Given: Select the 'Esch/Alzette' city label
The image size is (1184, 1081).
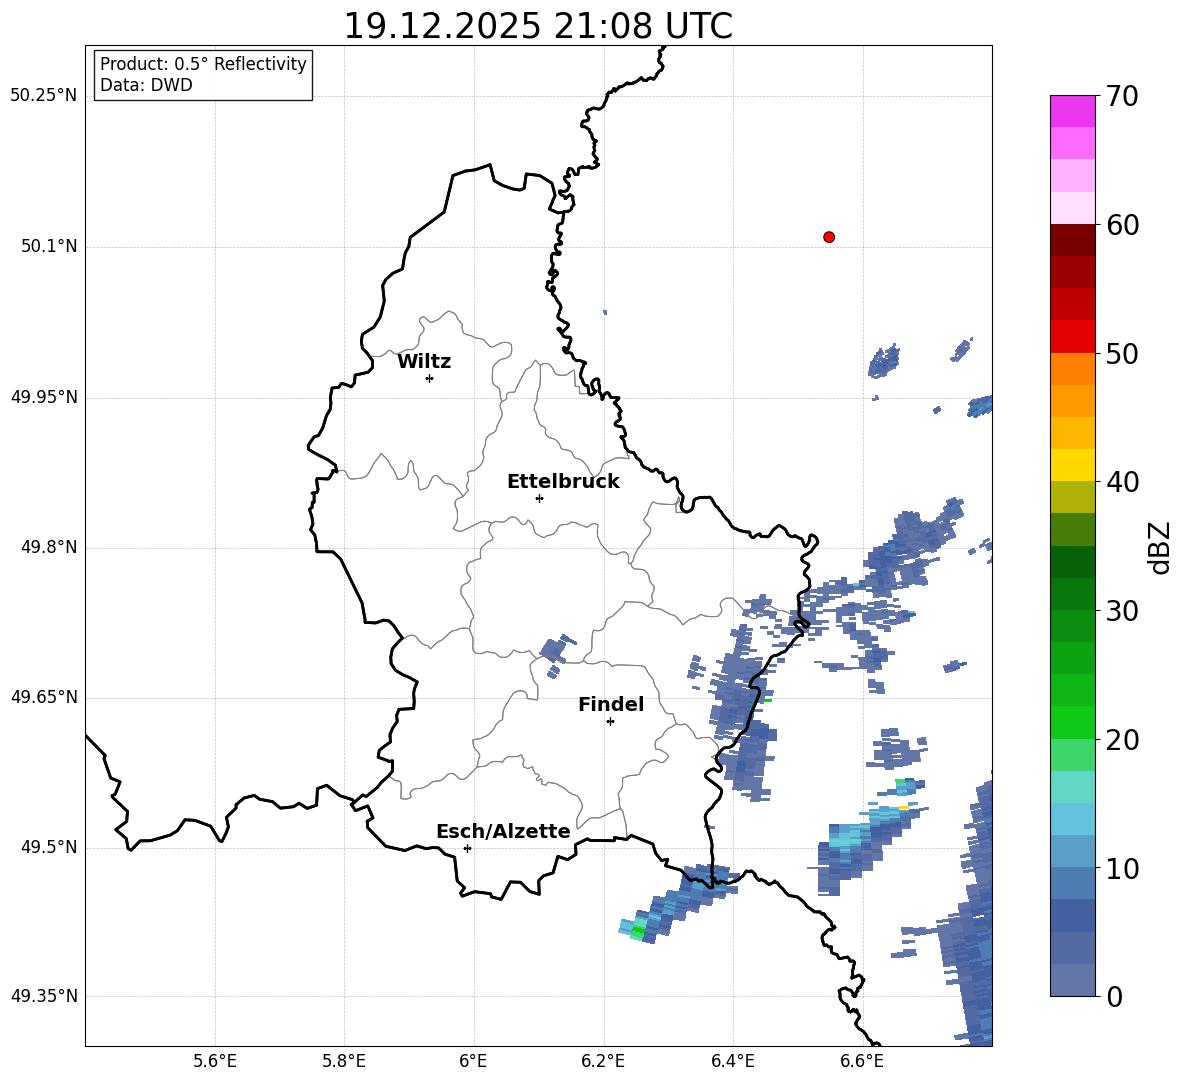Looking at the screenshot, I should click(503, 831).
